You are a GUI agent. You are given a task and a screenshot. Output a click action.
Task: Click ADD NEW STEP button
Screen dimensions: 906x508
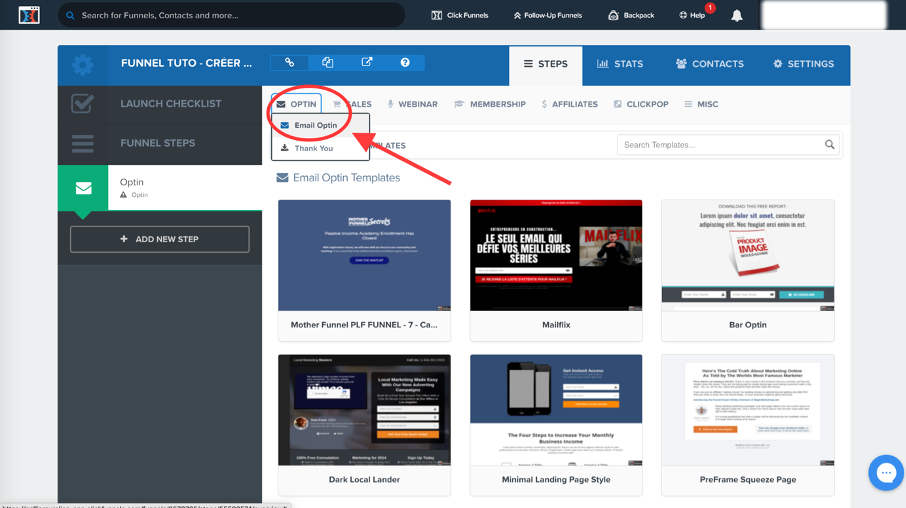(x=159, y=239)
